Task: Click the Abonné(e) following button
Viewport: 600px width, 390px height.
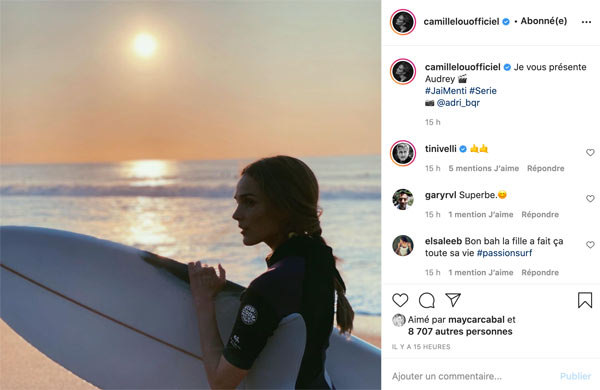Action: [x=543, y=21]
